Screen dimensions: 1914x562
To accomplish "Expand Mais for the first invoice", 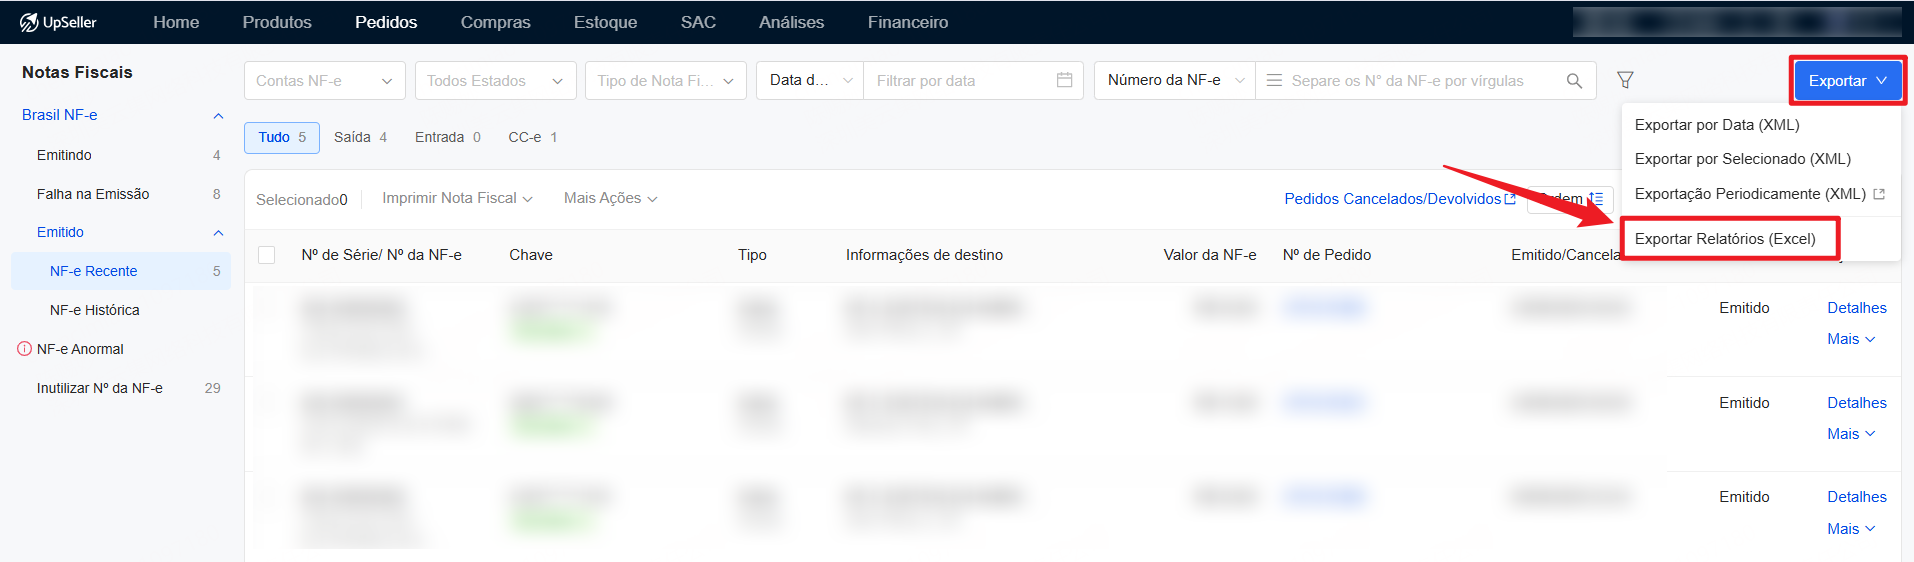I will (1851, 339).
